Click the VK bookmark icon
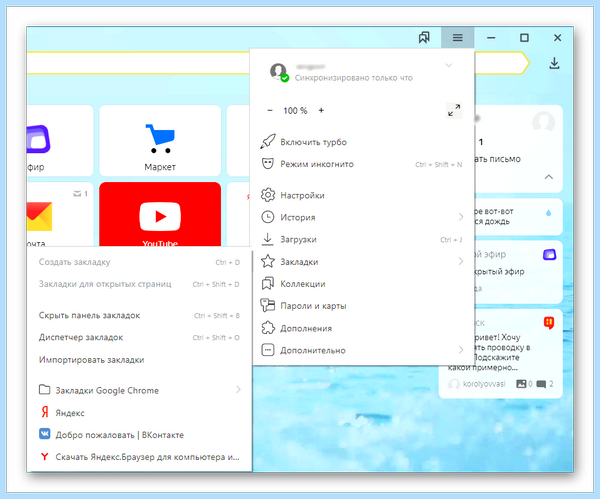 tap(45, 434)
